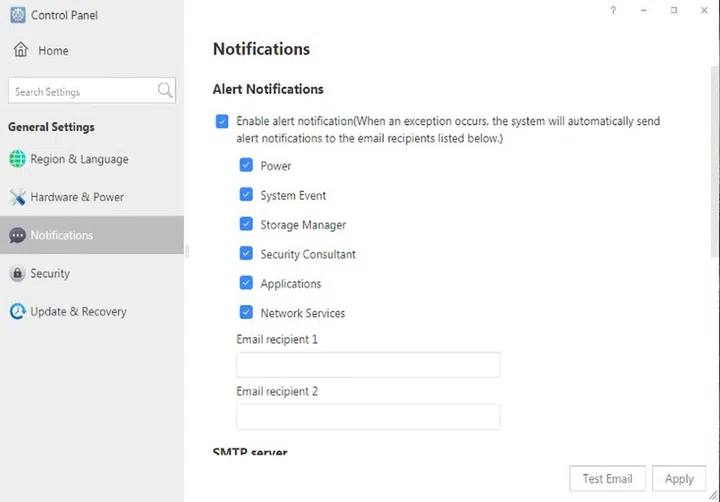This screenshot has width=720, height=502.
Task: Disable the Enable alert notification checkbox
Action: 222,121
